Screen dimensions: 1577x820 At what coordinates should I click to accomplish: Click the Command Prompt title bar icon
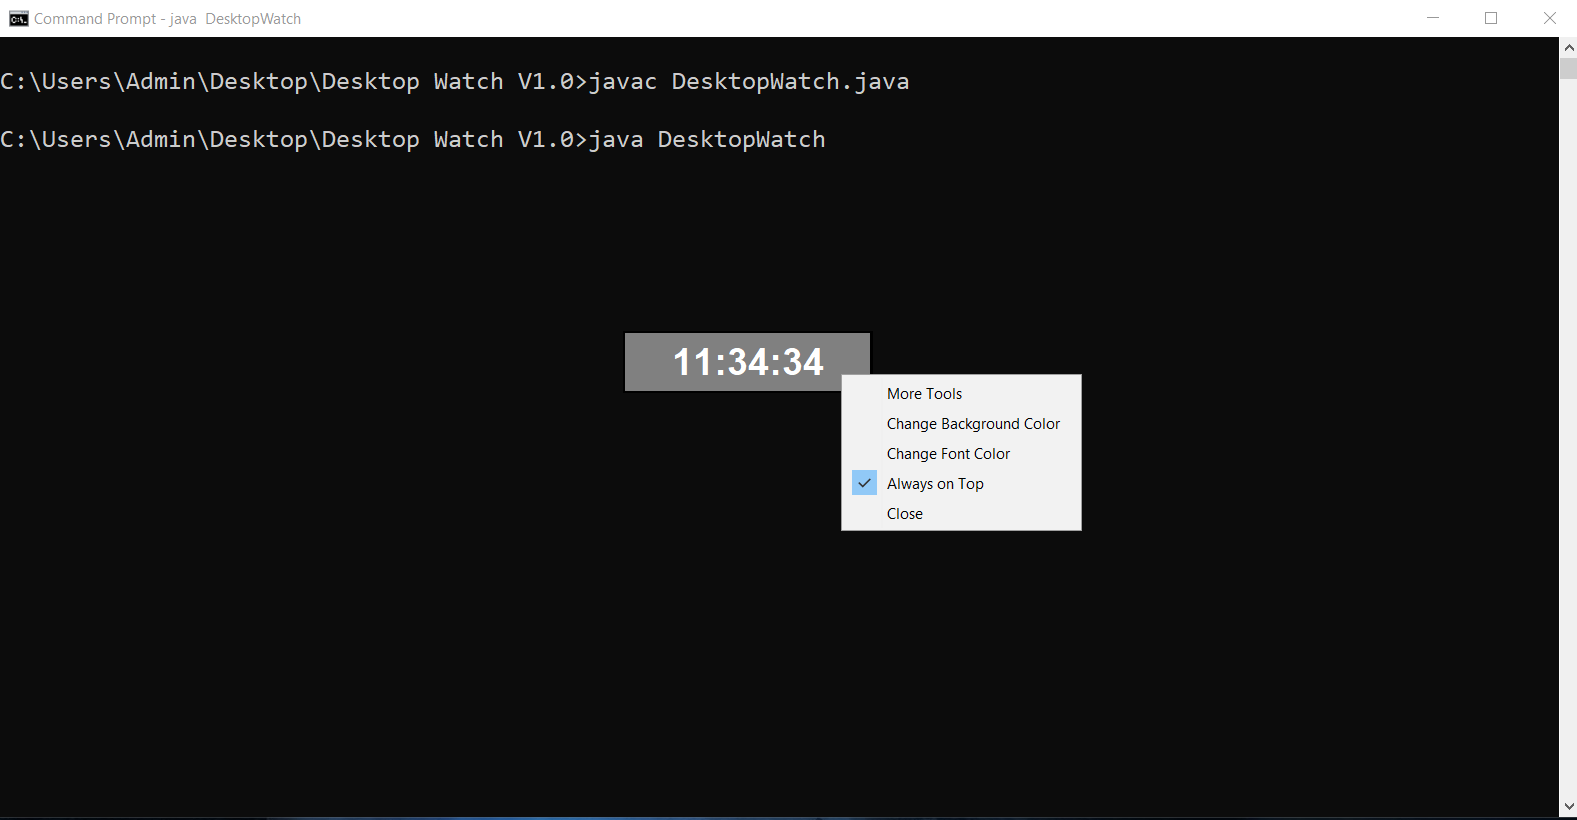coord(18,19)
